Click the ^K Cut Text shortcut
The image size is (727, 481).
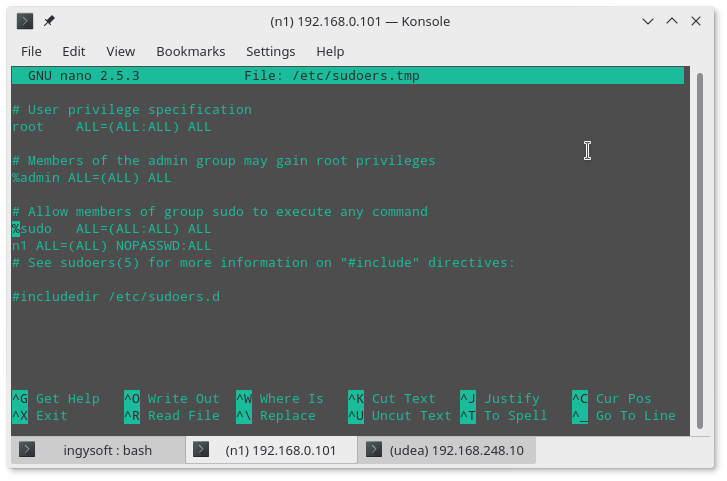tap(392, 399)
